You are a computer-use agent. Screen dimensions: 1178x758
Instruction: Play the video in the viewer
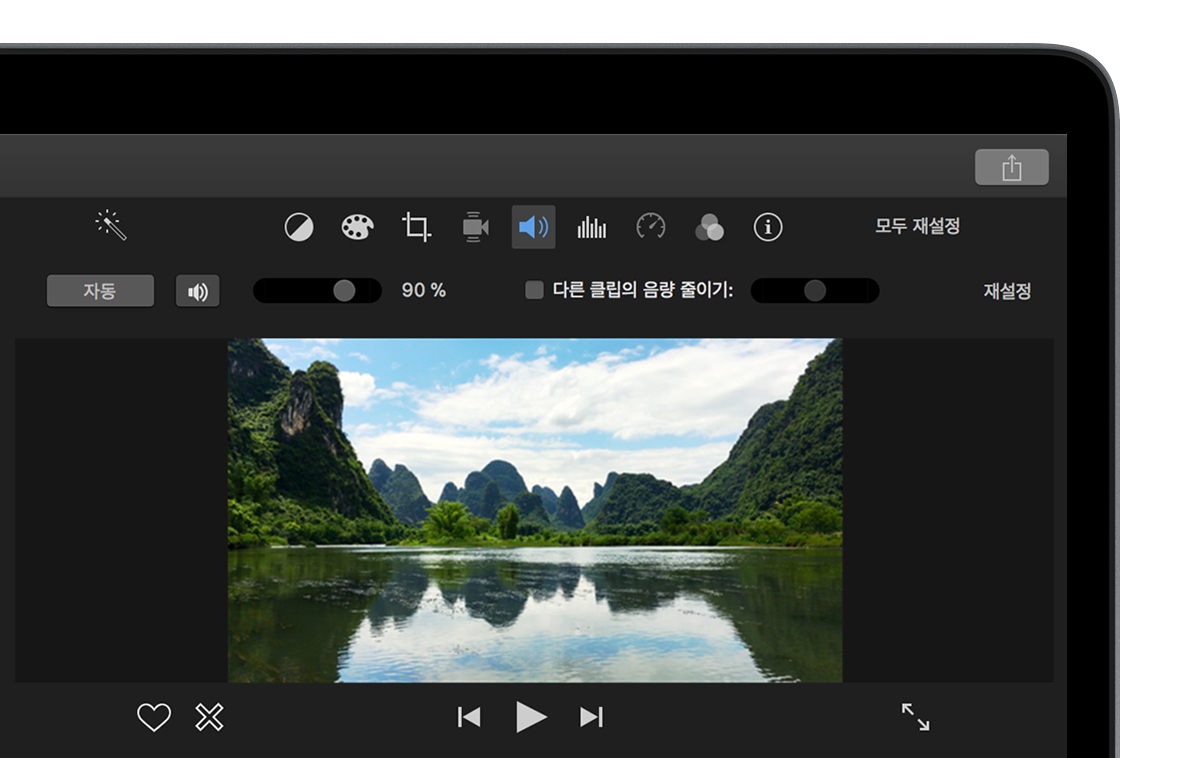click(x=531, y=716)
